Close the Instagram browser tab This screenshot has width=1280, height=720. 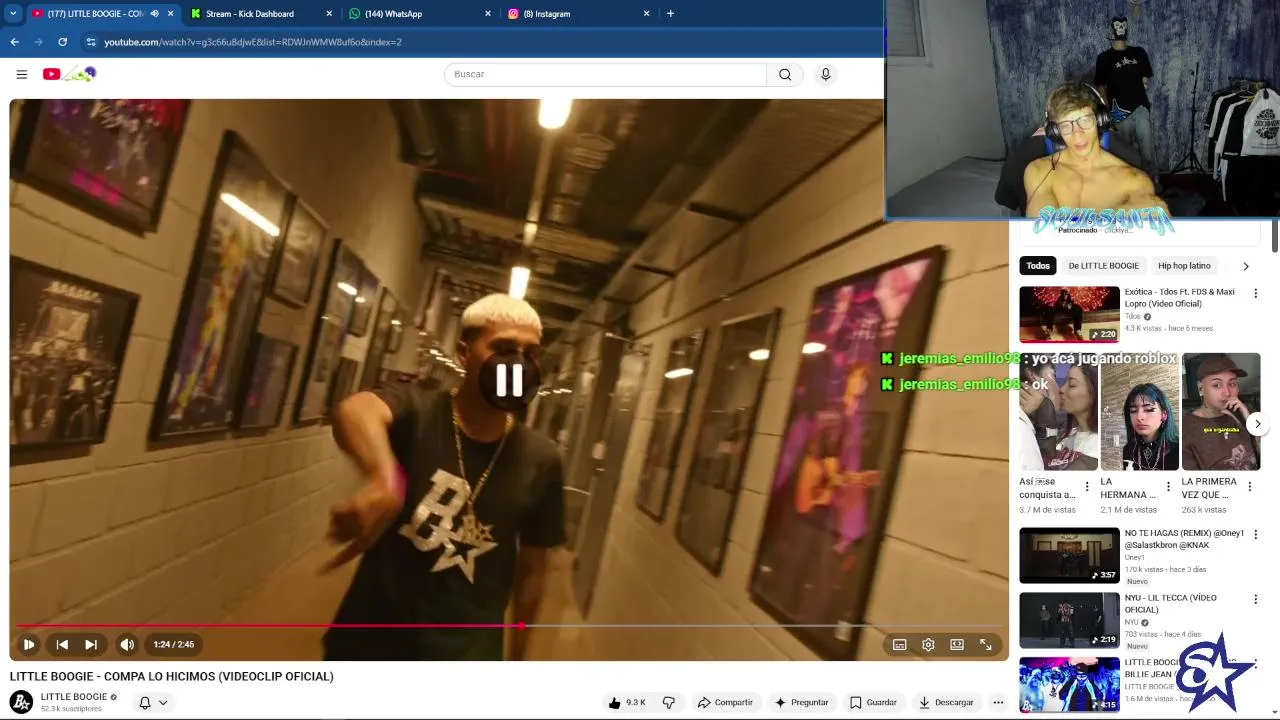[646, 14]
